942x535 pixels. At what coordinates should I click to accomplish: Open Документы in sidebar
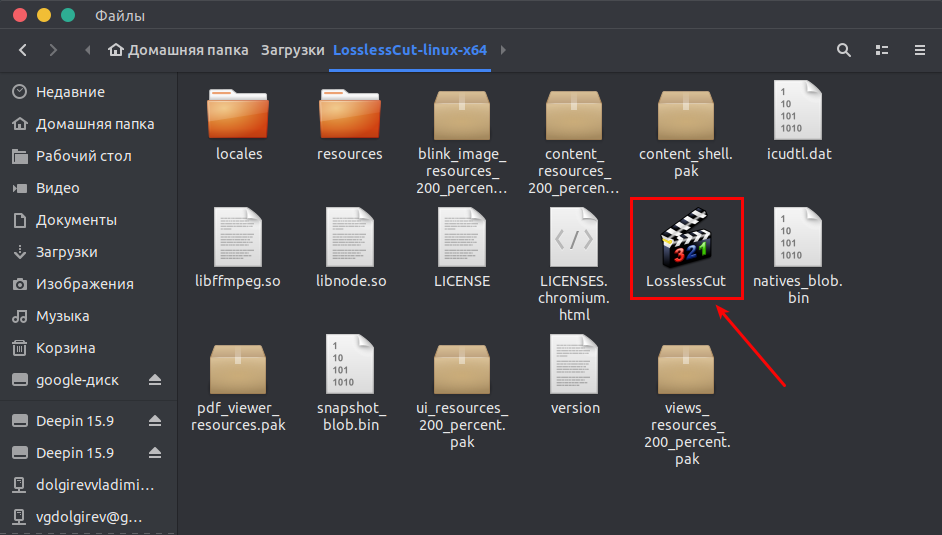(x=89, y=220)
